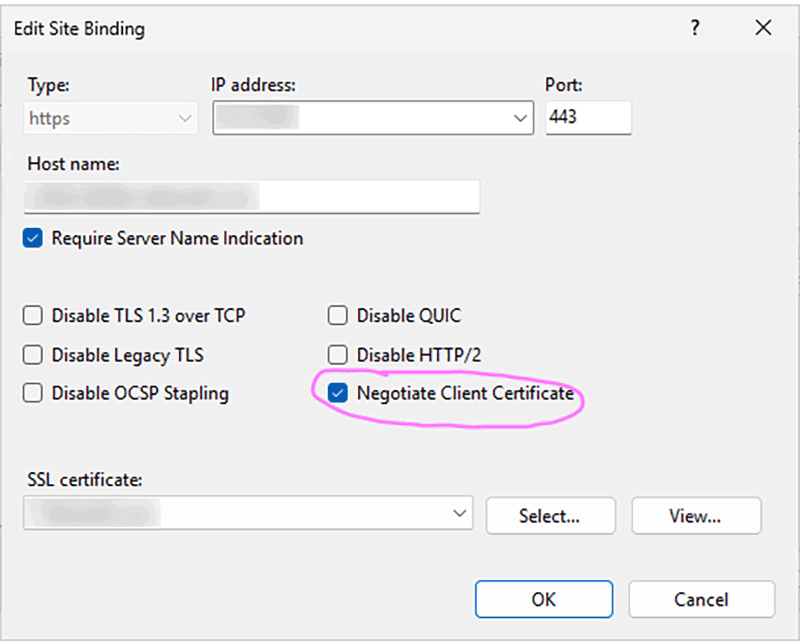Enable Disable TLS 1.3 over TCP

point(33,315)
